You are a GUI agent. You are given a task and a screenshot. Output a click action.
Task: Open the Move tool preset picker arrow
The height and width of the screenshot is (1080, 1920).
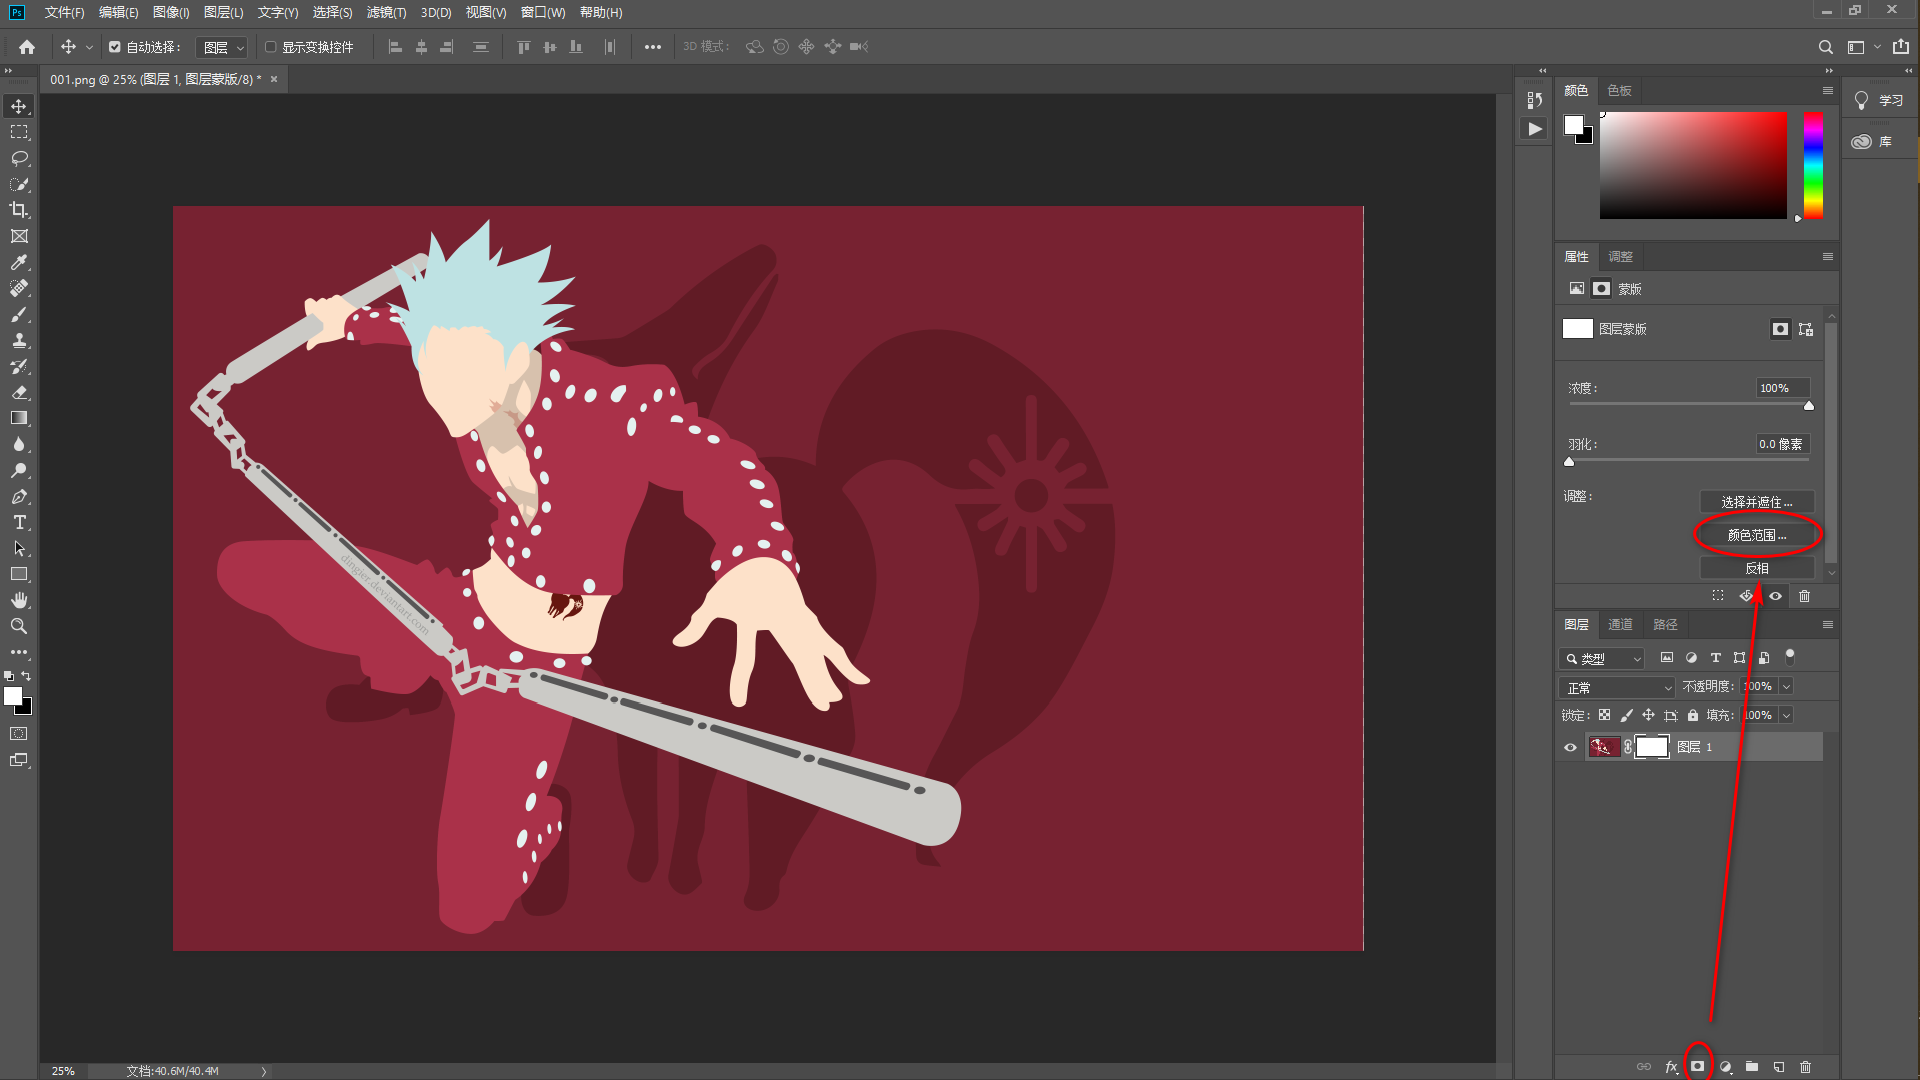click(x=89, y=47)
